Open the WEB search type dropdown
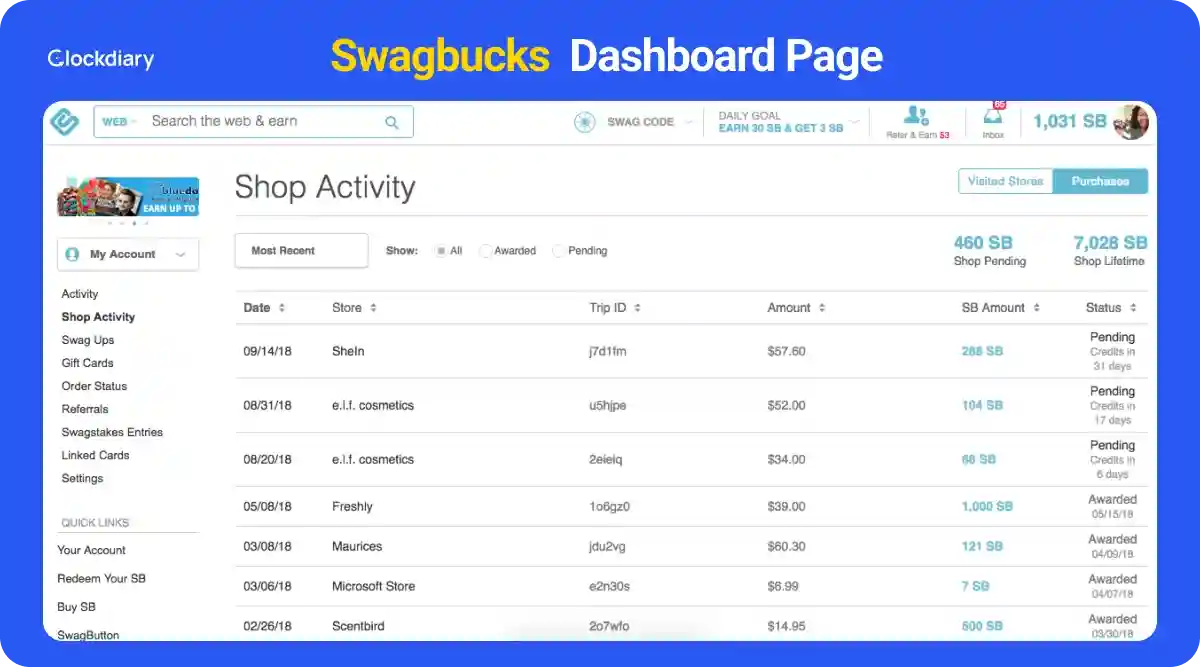 point(119,122)
